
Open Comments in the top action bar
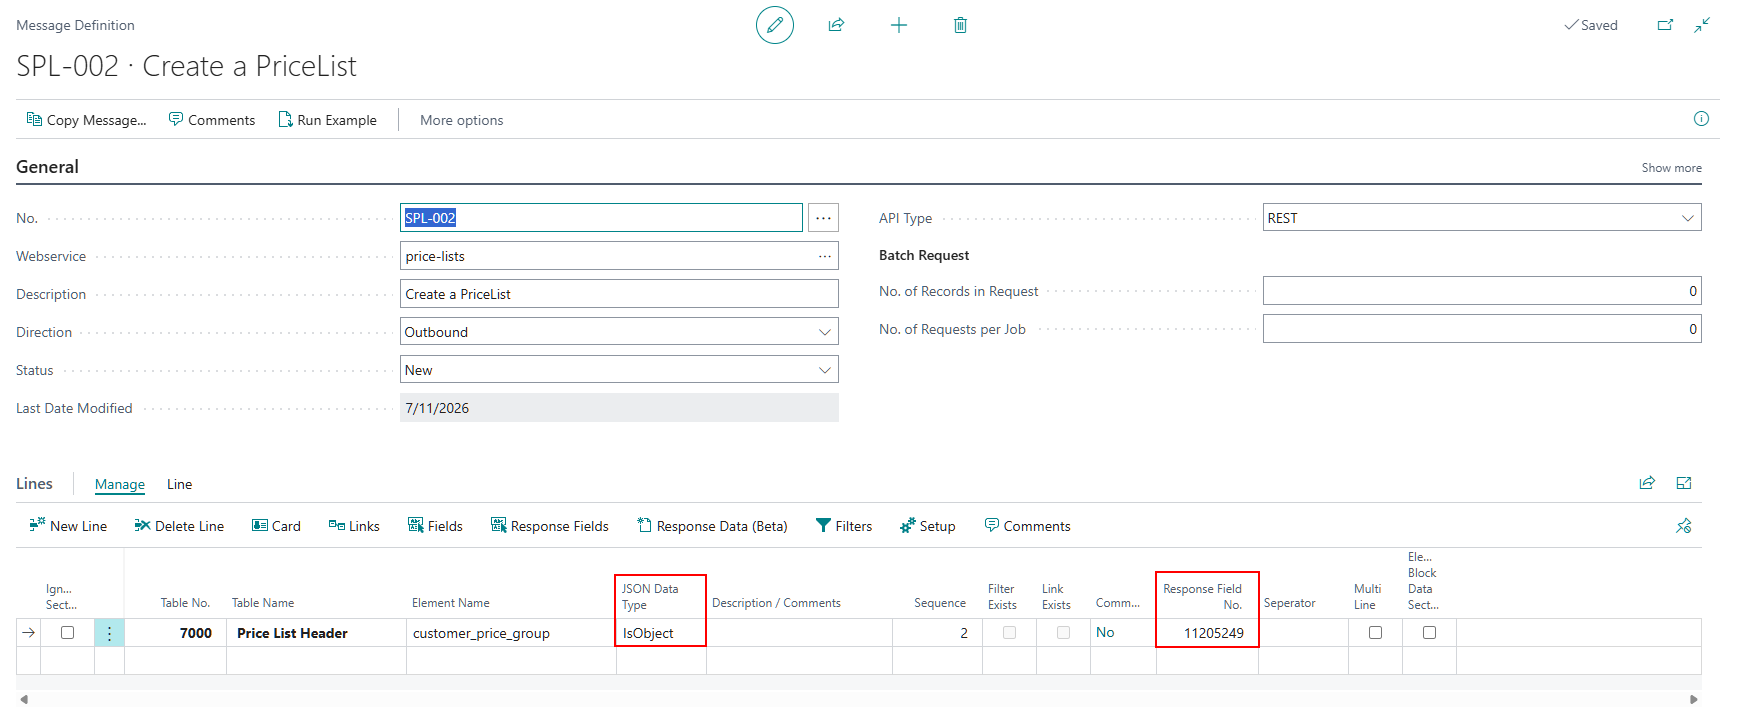pyautogui.click(x=212, y=120)
